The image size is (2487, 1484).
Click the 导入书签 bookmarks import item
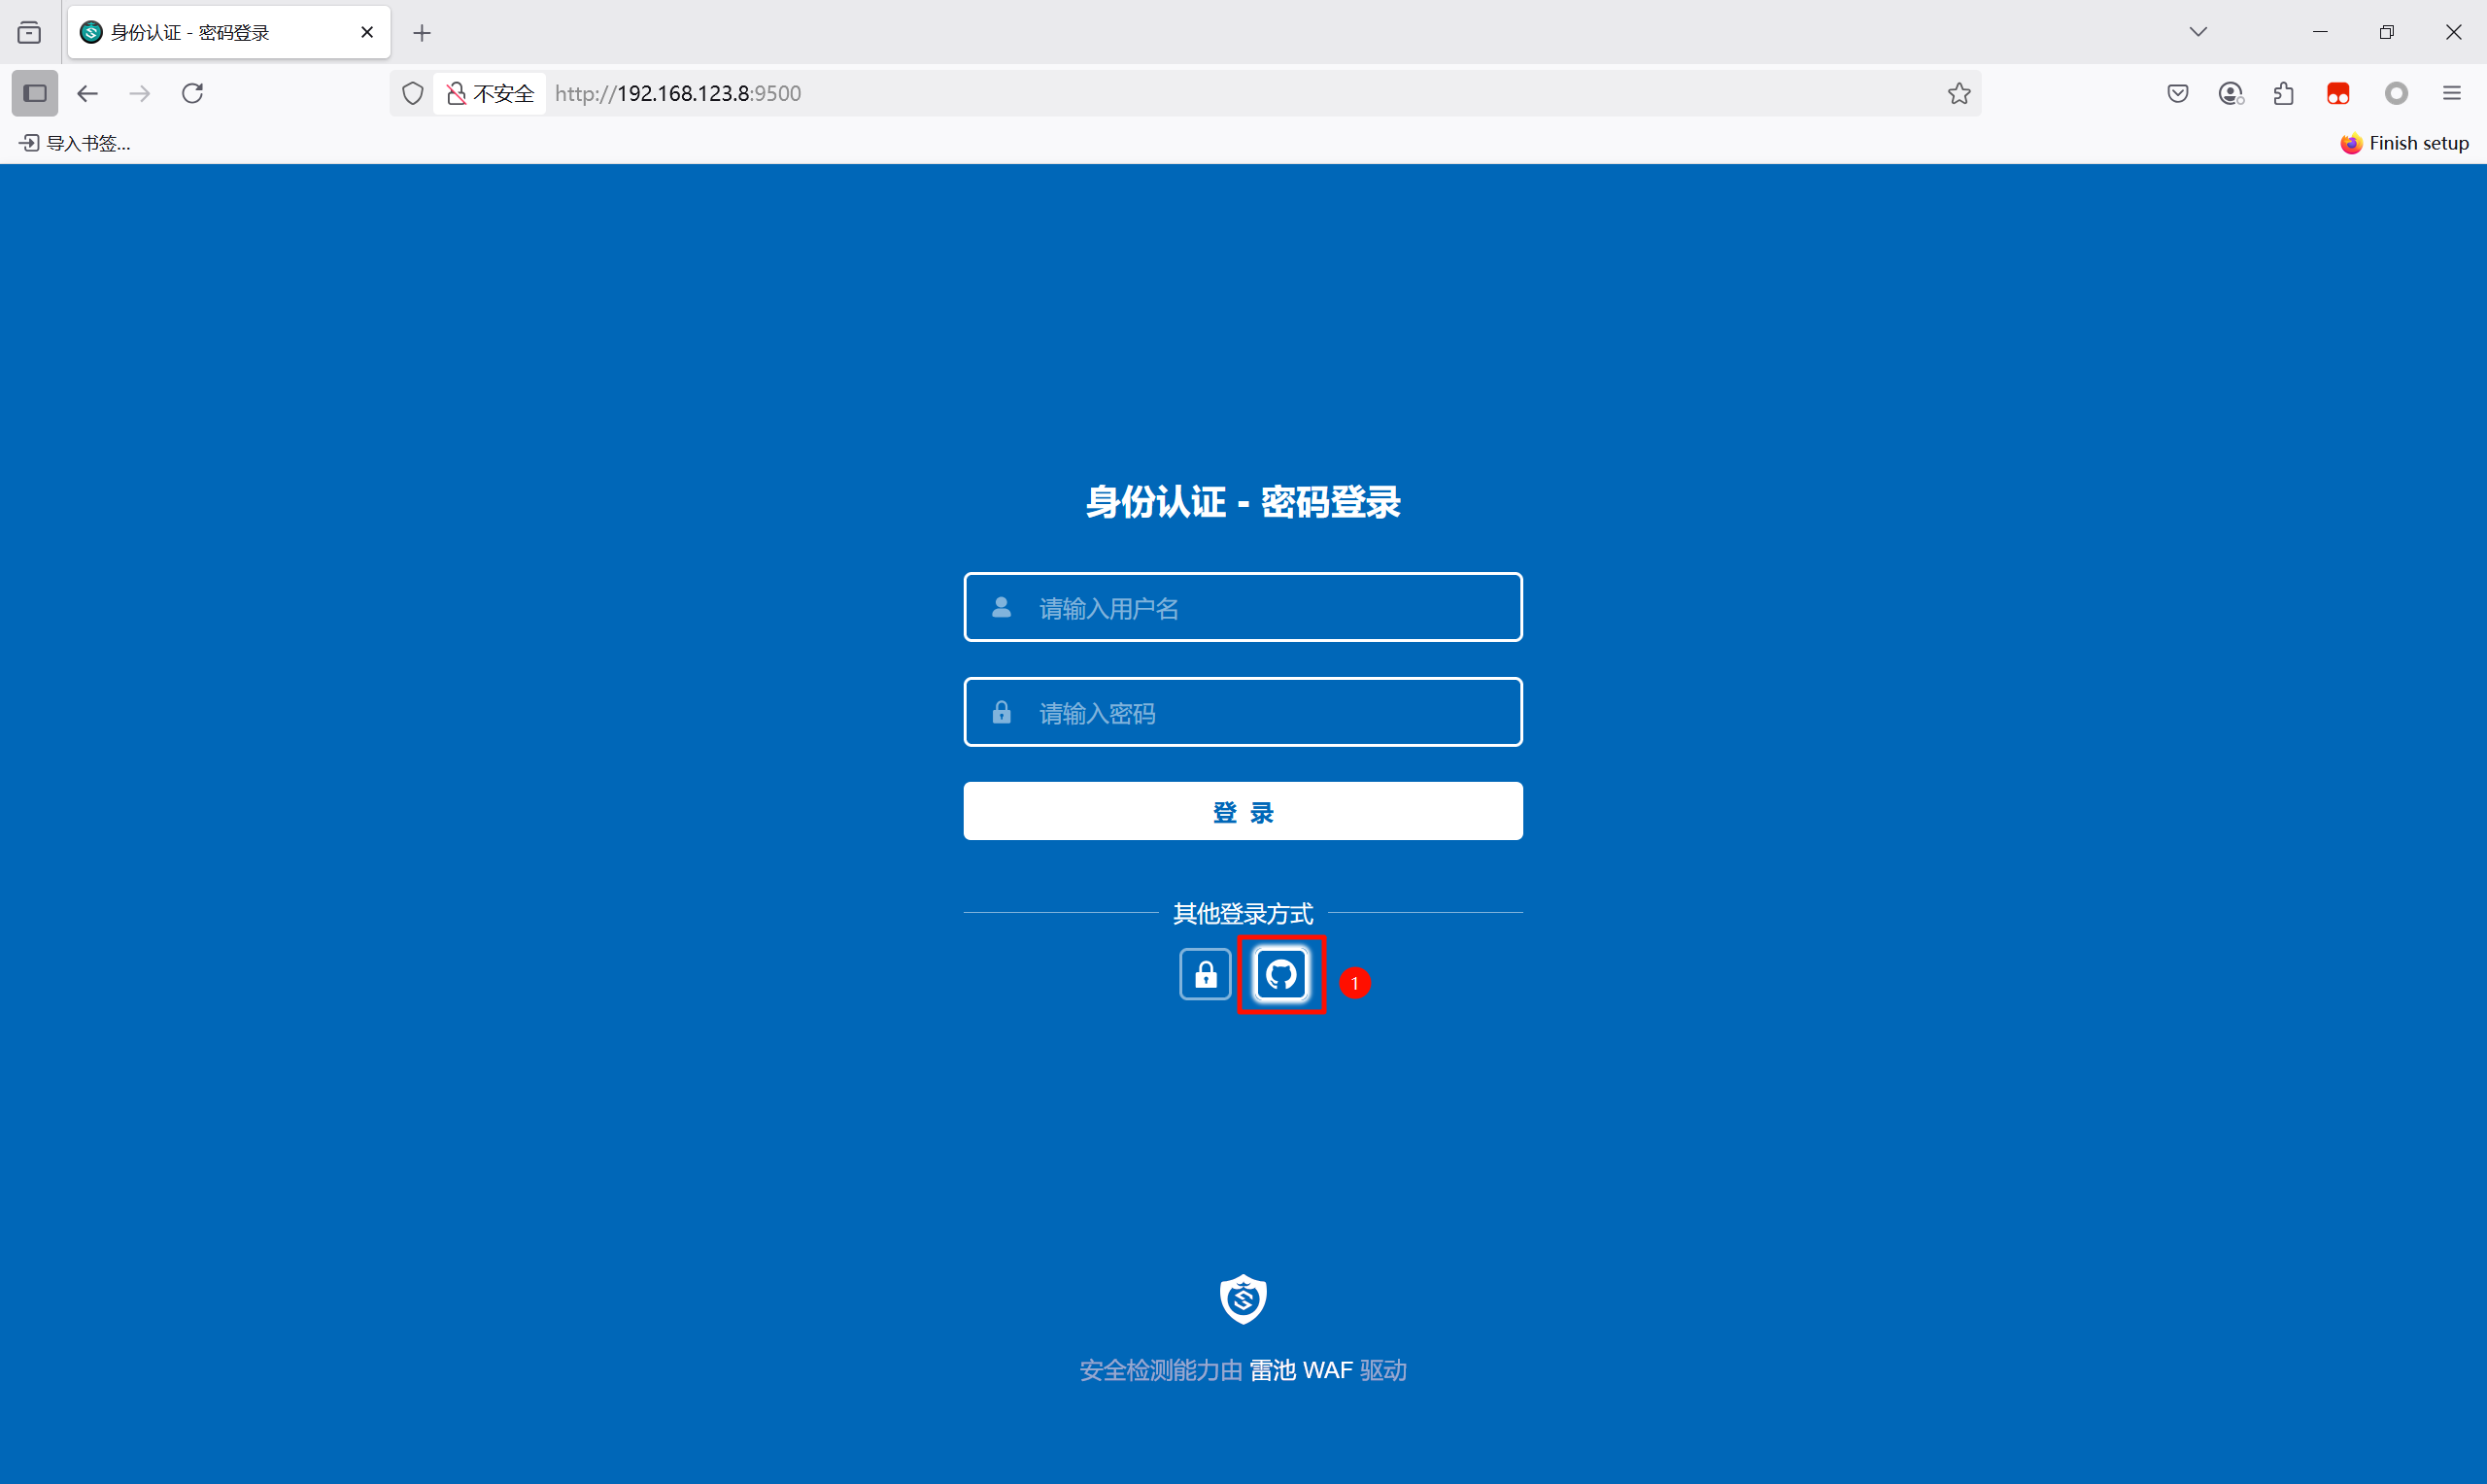tap(76, 143)
